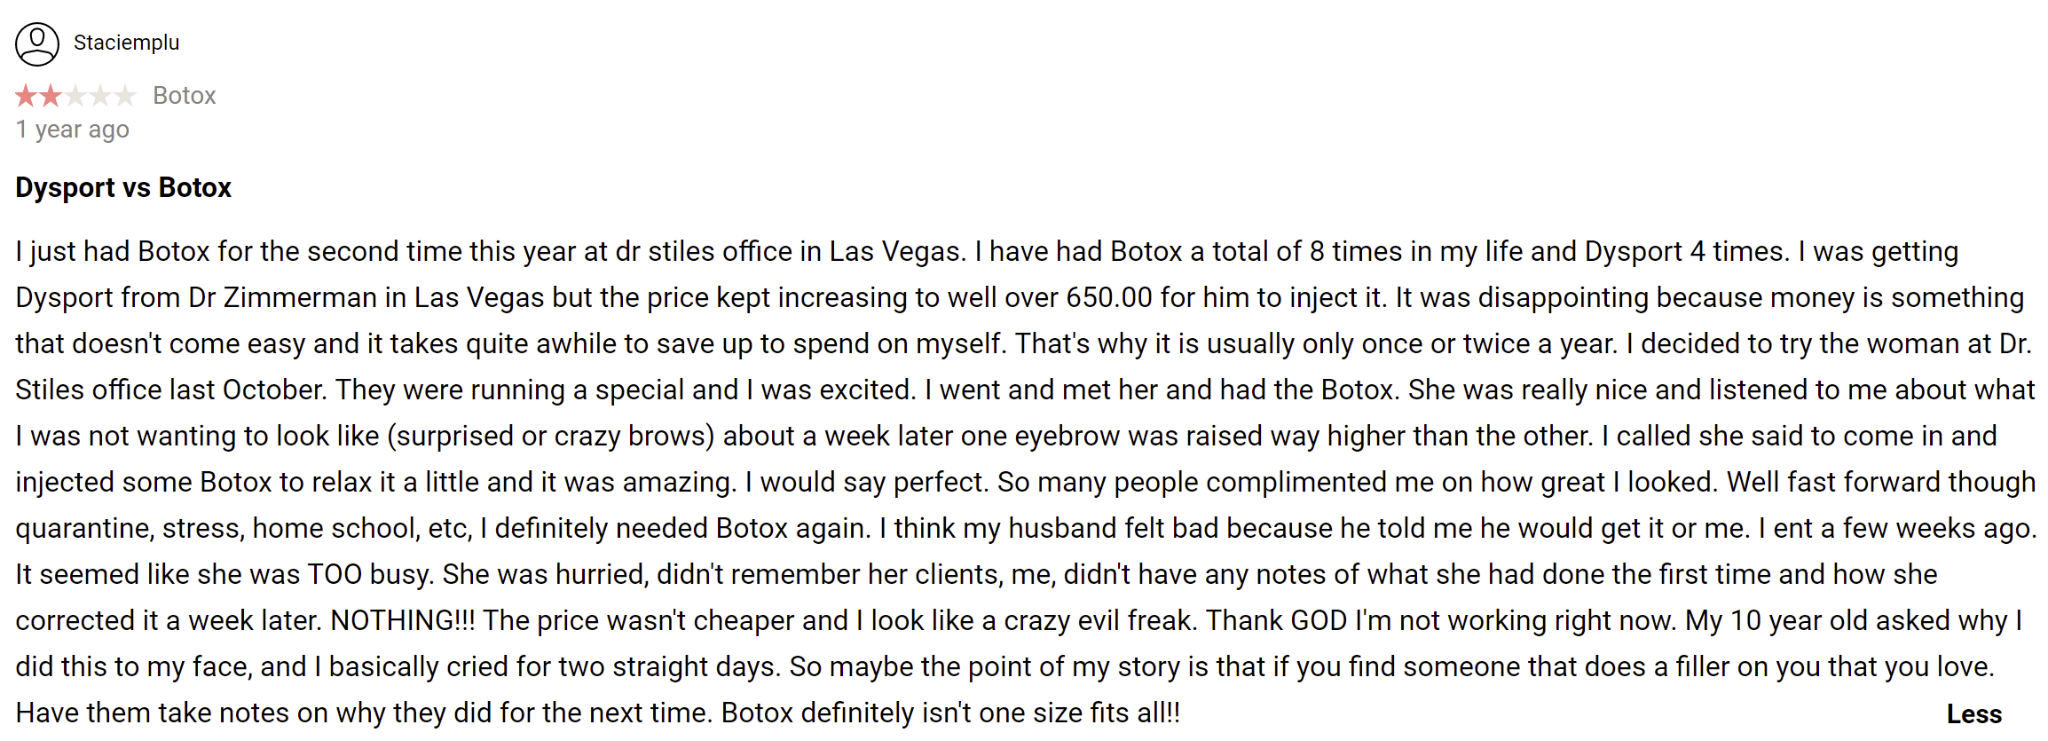Collapse the review with Less
The image size is (2048, 741).
1973,714
